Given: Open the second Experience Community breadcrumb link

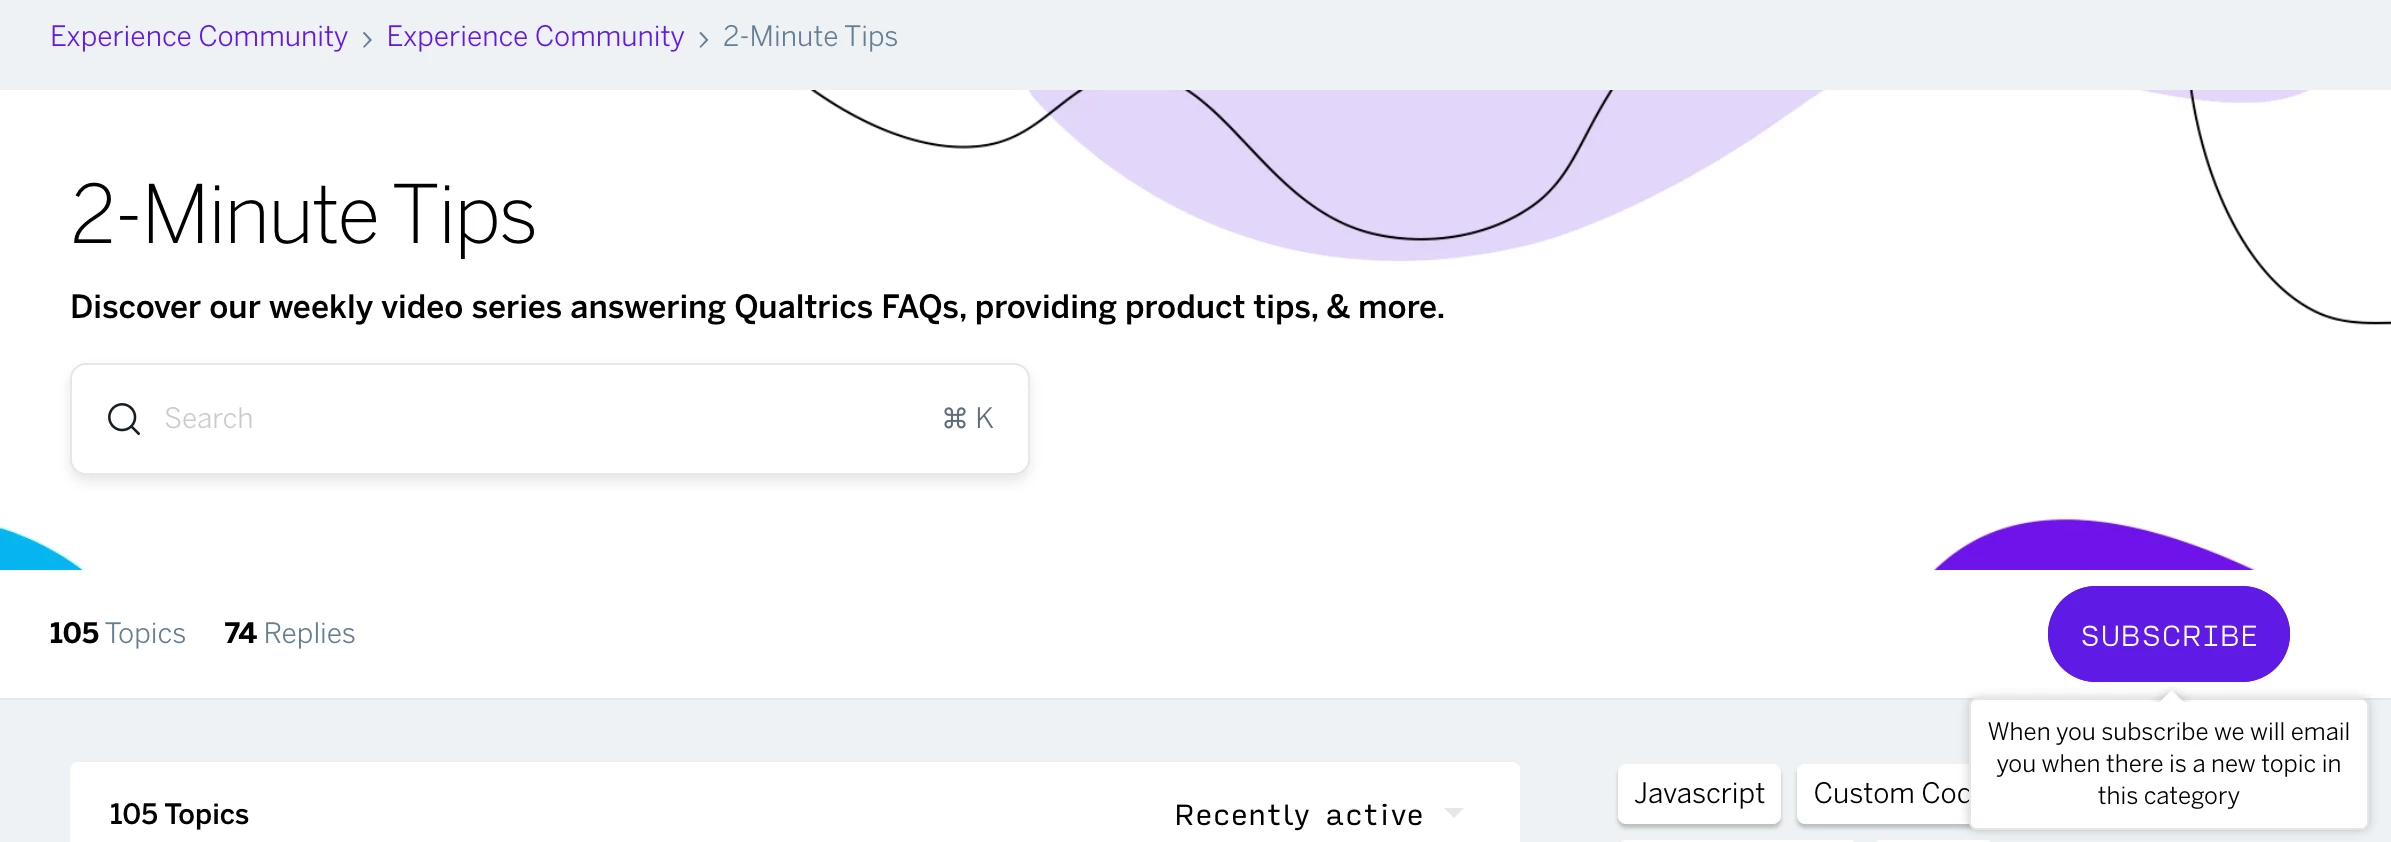Looking at the screenshot, I should [535, 36].
